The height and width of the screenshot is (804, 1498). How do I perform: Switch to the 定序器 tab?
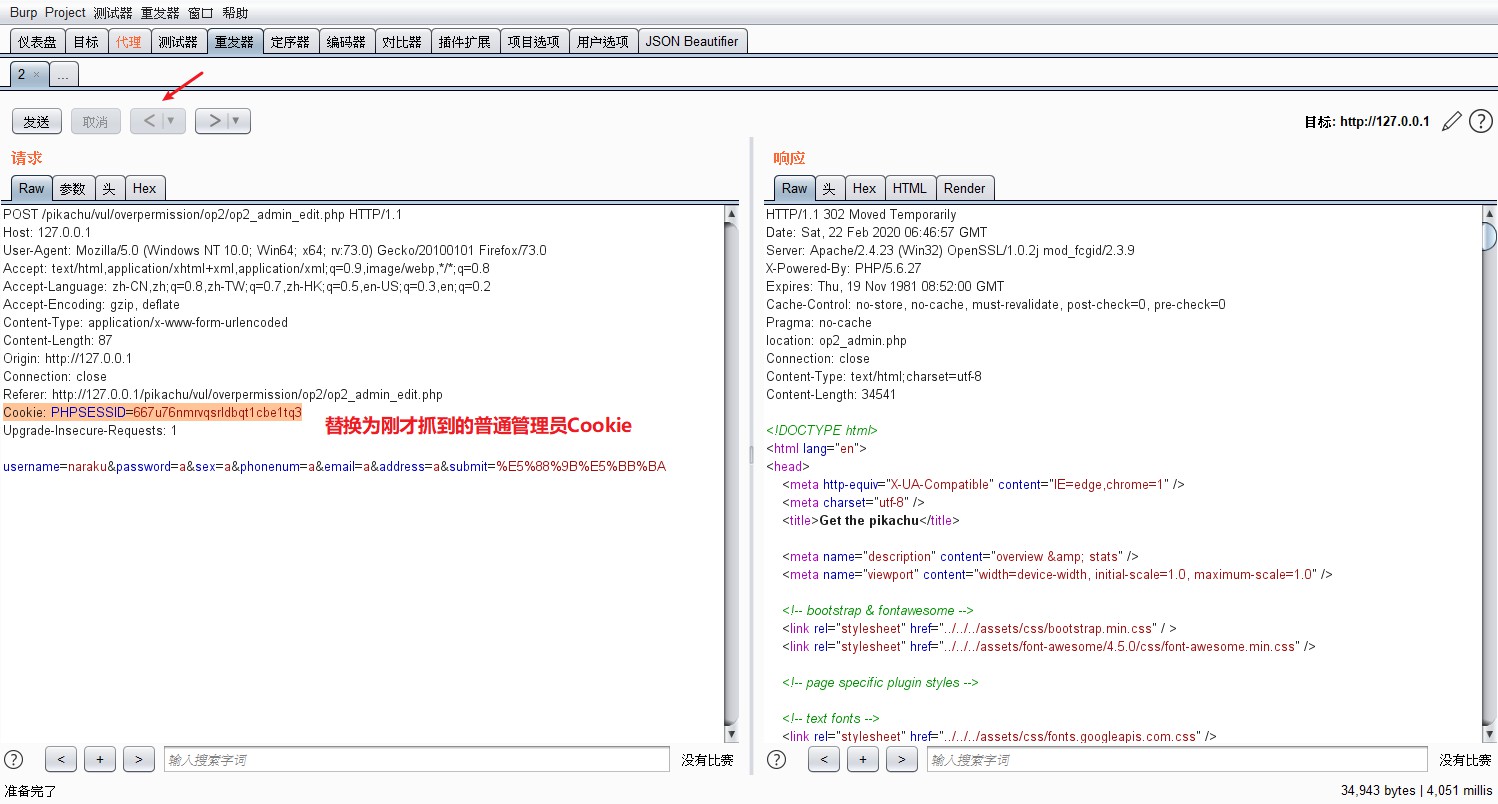pos(290,41)
